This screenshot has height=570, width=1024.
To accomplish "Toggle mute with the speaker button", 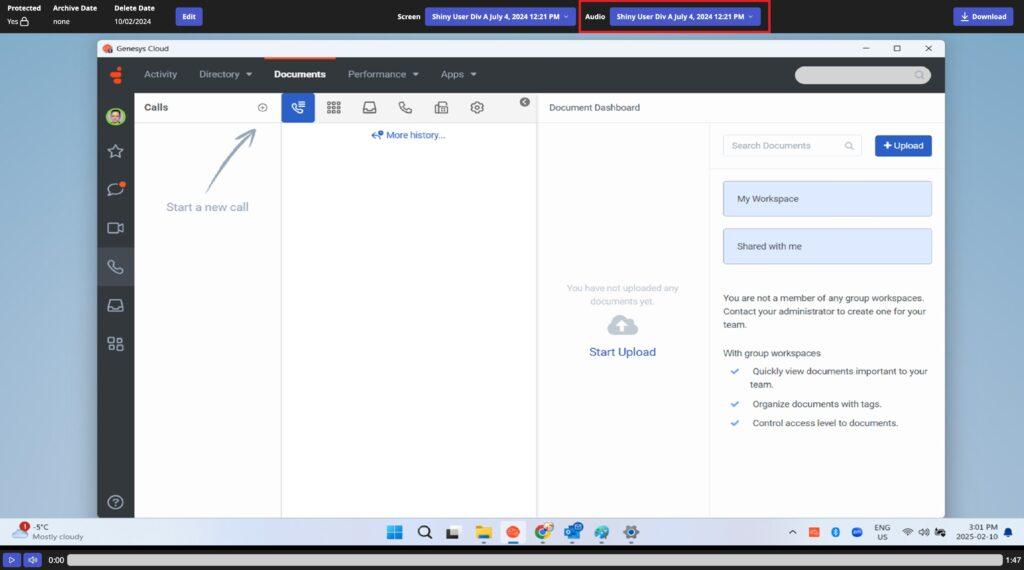I will (x=33, y=560).
